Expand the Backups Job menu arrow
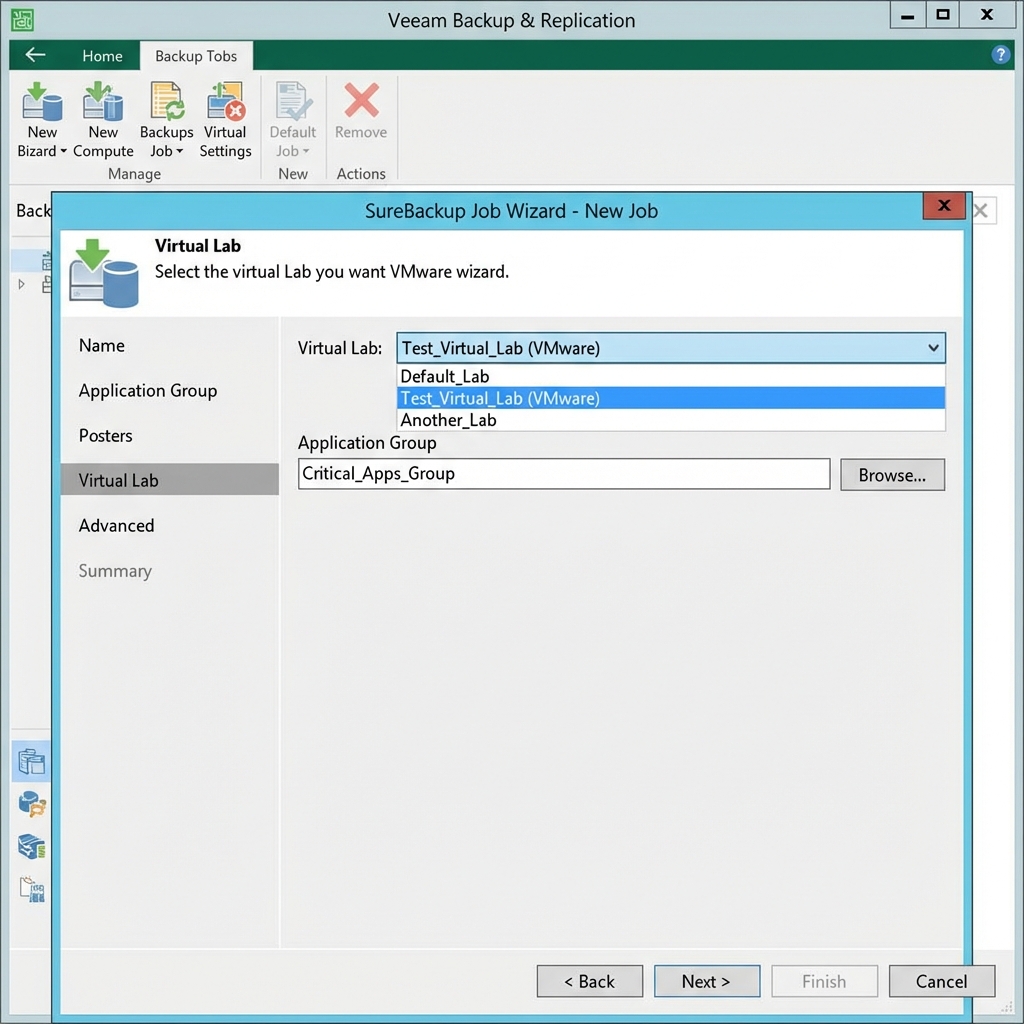Viewport: 1024px width, 1024px height. point(181,151)
